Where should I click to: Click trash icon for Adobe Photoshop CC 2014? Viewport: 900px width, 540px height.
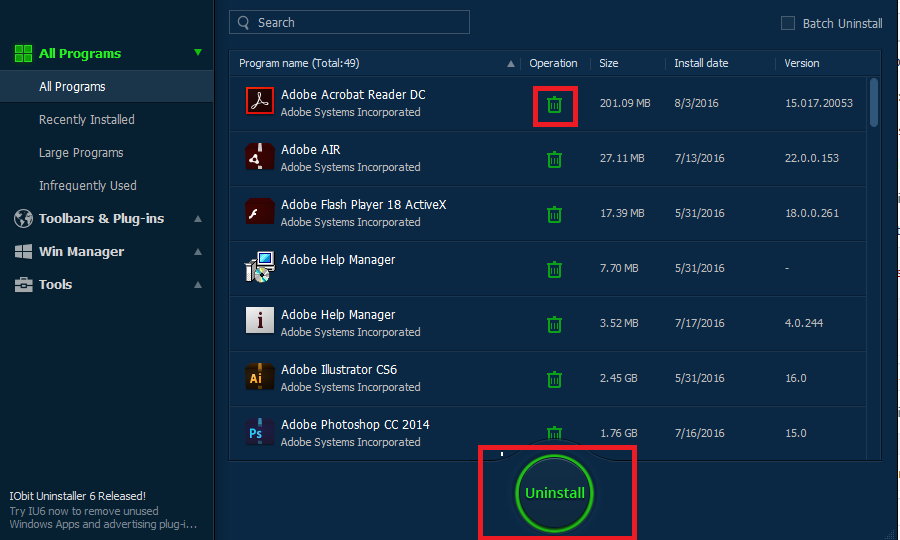[x=554, y=433]
